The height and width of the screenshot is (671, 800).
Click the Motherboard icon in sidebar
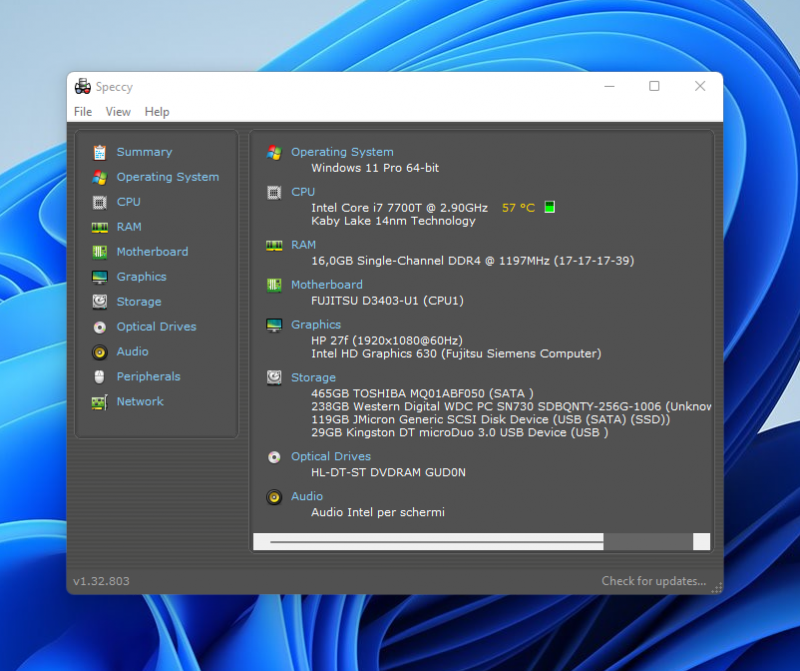(99, 252)
